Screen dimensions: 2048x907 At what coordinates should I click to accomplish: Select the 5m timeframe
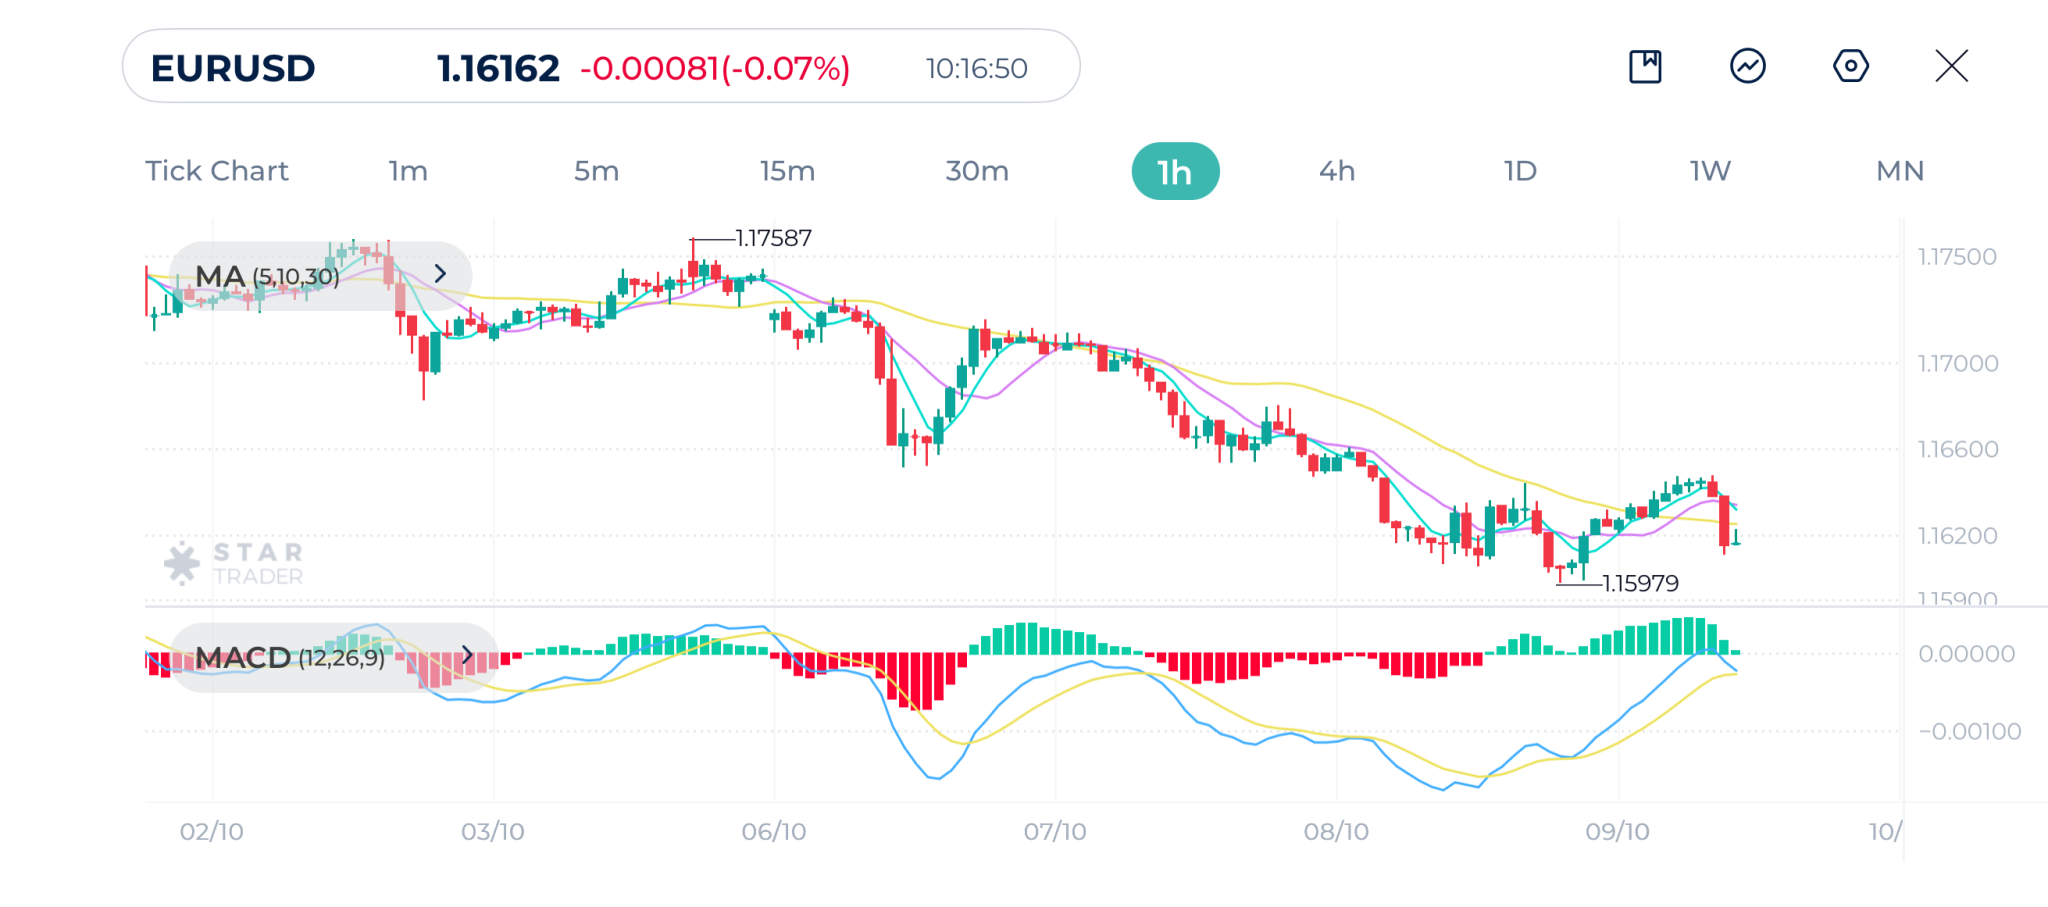pos(596,171)
